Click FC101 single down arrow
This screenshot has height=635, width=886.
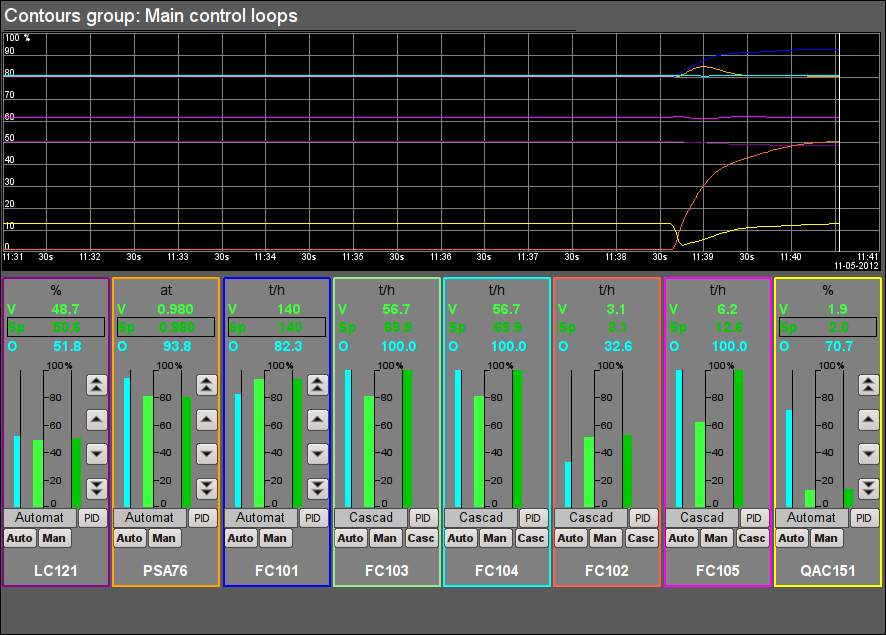point(318,454)
